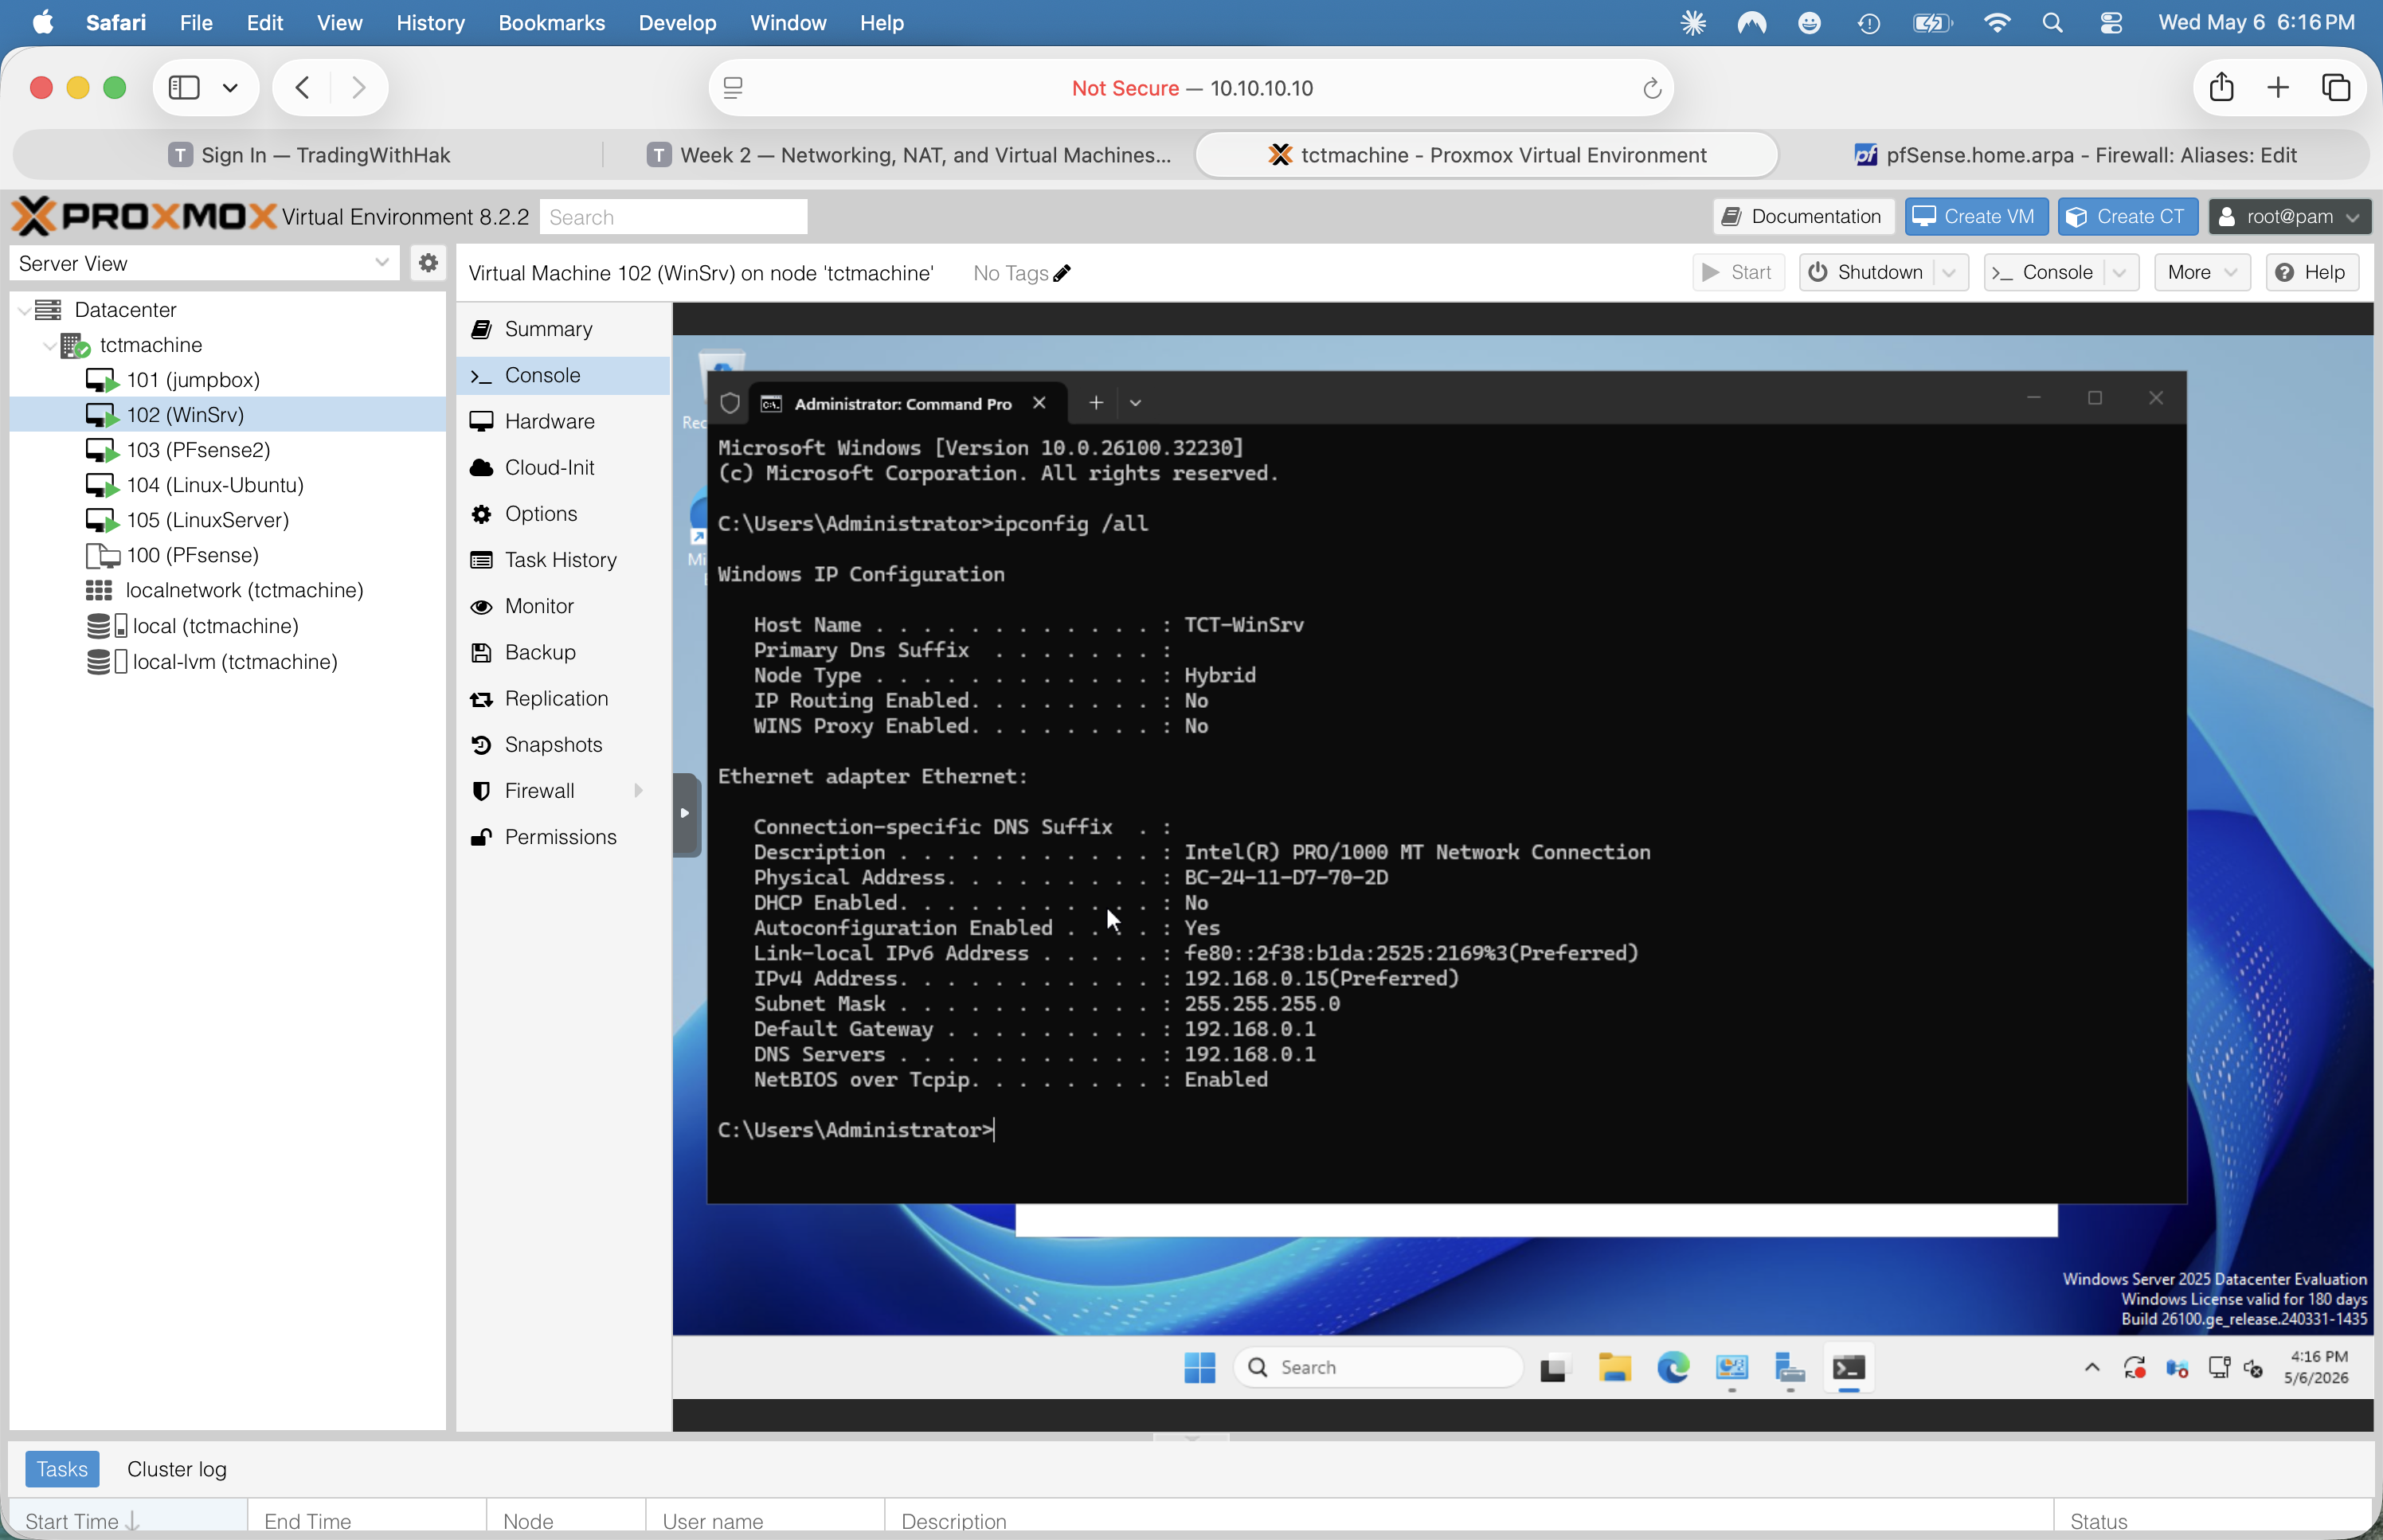
Task: Expand the Firewall submenu arrow
Action: (x=638, y=791)
